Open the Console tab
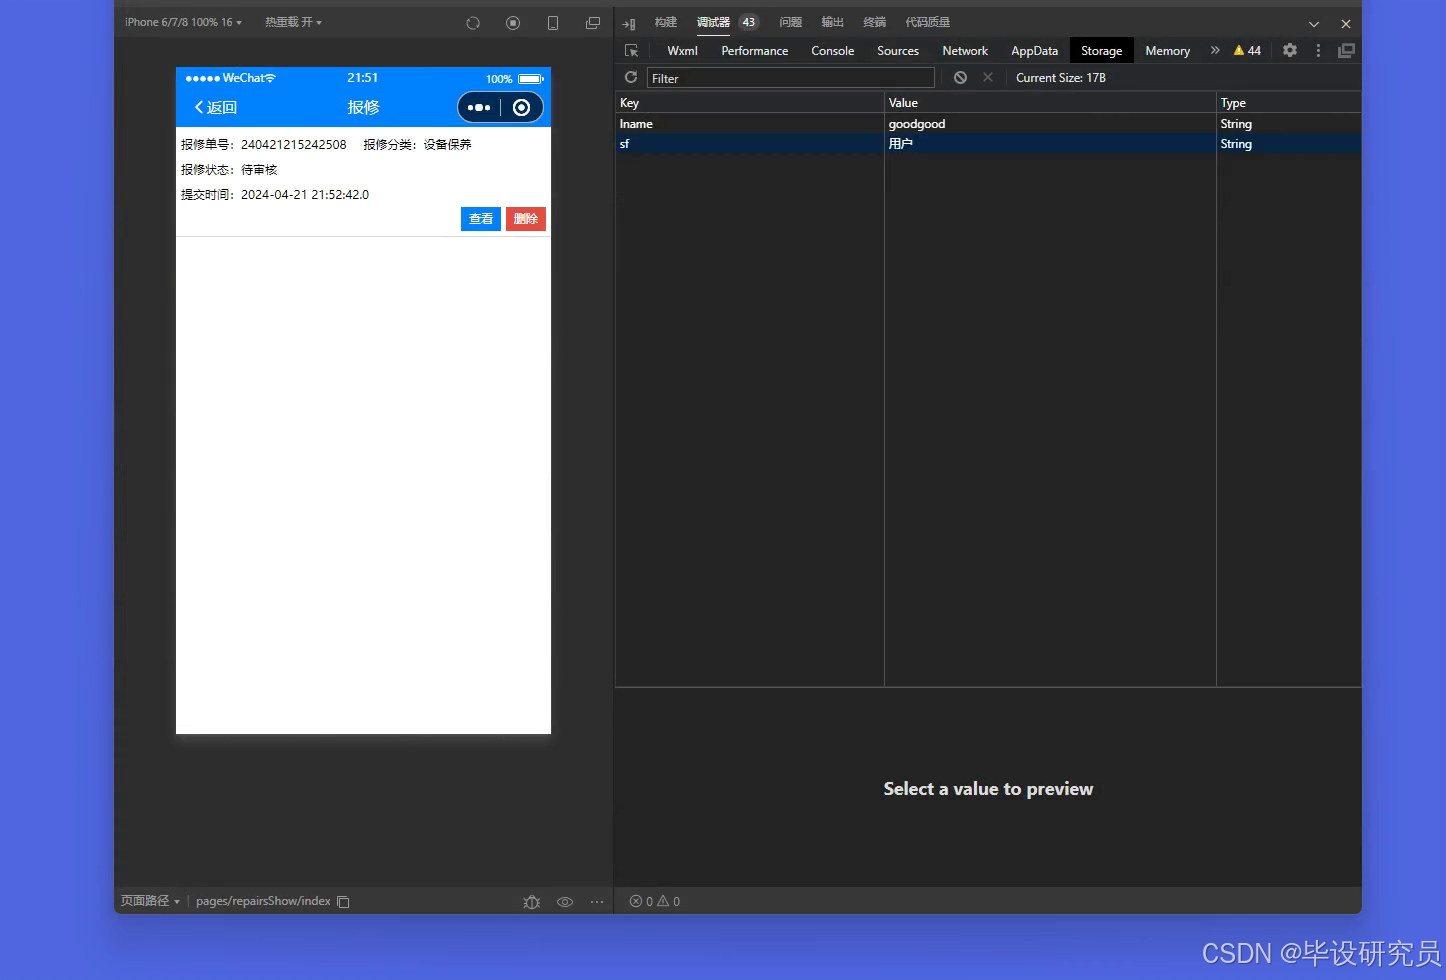1446x980 pixels. point(833,51)
